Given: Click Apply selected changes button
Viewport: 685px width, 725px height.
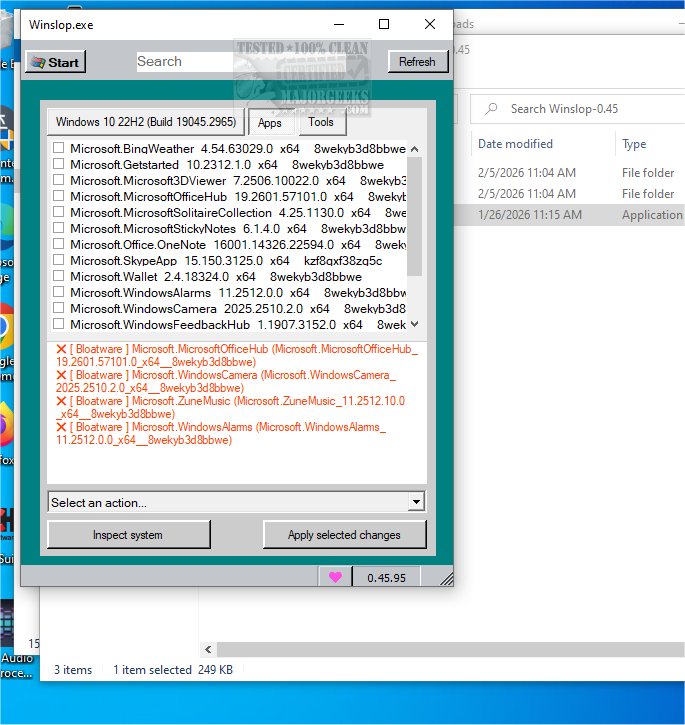Looking at the screenshot, I should (x=344, y=535).
